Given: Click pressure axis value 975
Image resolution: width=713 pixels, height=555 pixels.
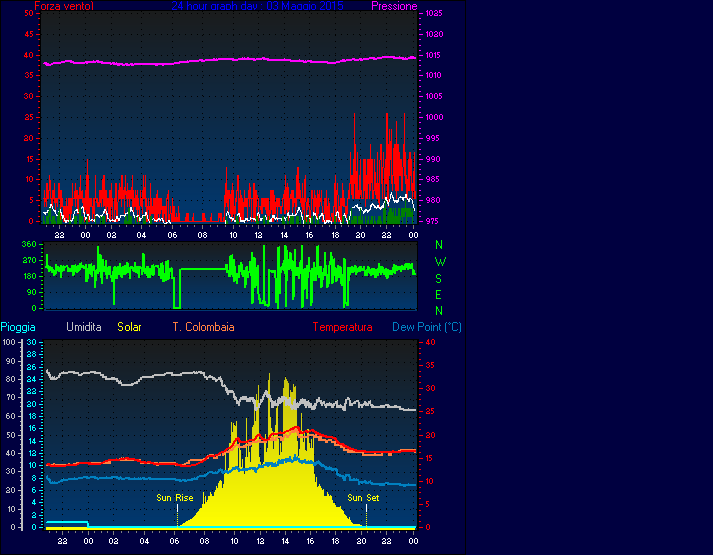Looking at the screenshot, I should point(432,221).
